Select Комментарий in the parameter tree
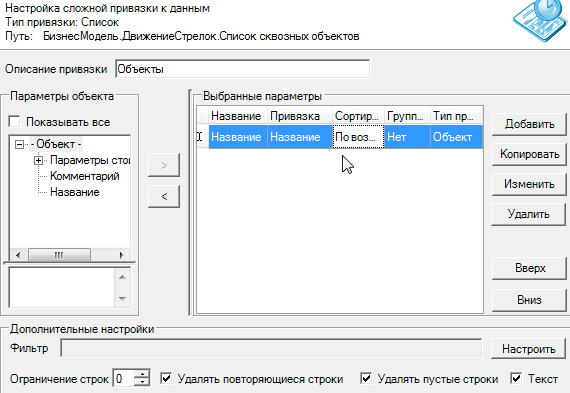The width and height of the screenshot is (570, 393). (85, 176)
